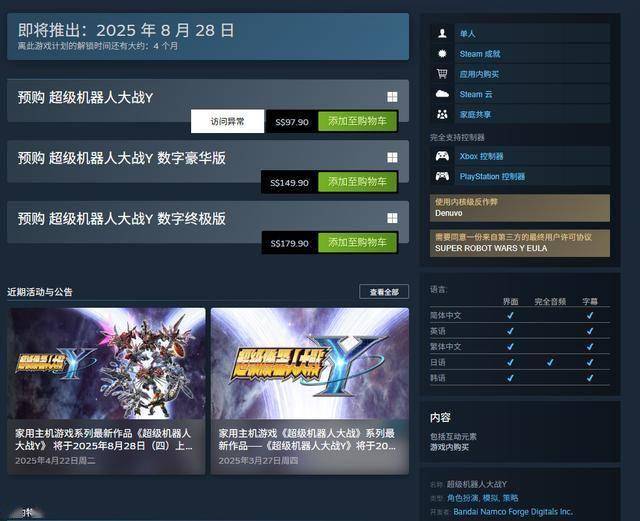Open the SUPER ROBOT WARS Y EULA notice

click(x=520, y=243)
